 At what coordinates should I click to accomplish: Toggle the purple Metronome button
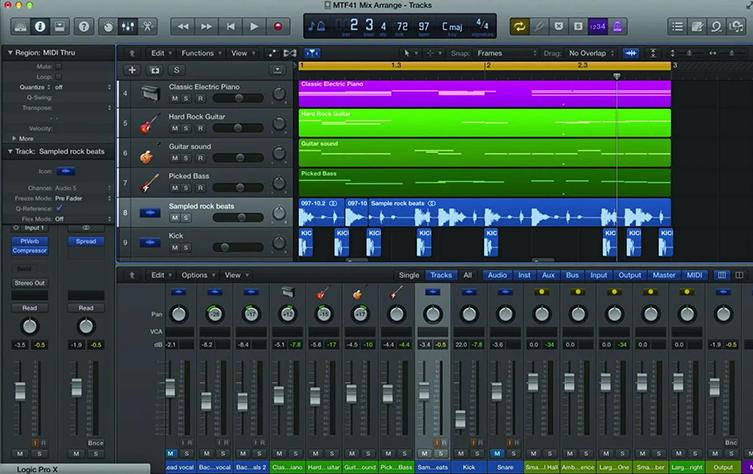click(617, 26)
